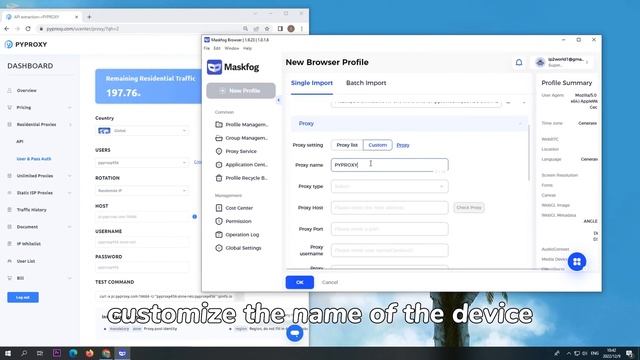Screen dimensions: 640x360
Task: Switch to Single Import tab
Action: 312,83
